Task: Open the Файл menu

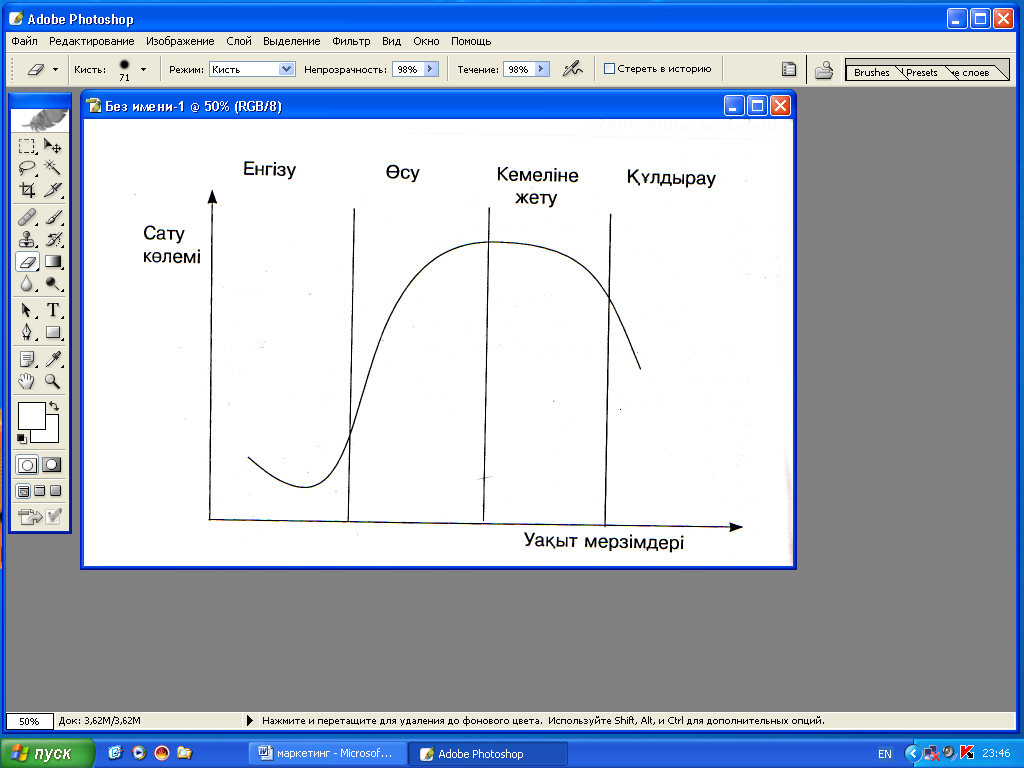Action: point(24,41)
